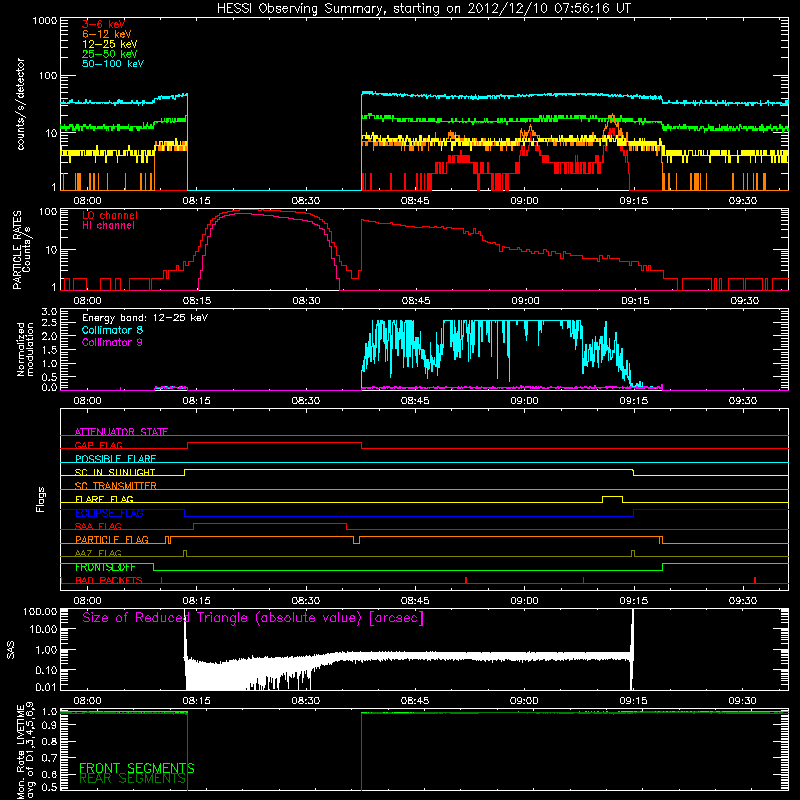Click the SAA FLAG label

[x=98, y=526]
